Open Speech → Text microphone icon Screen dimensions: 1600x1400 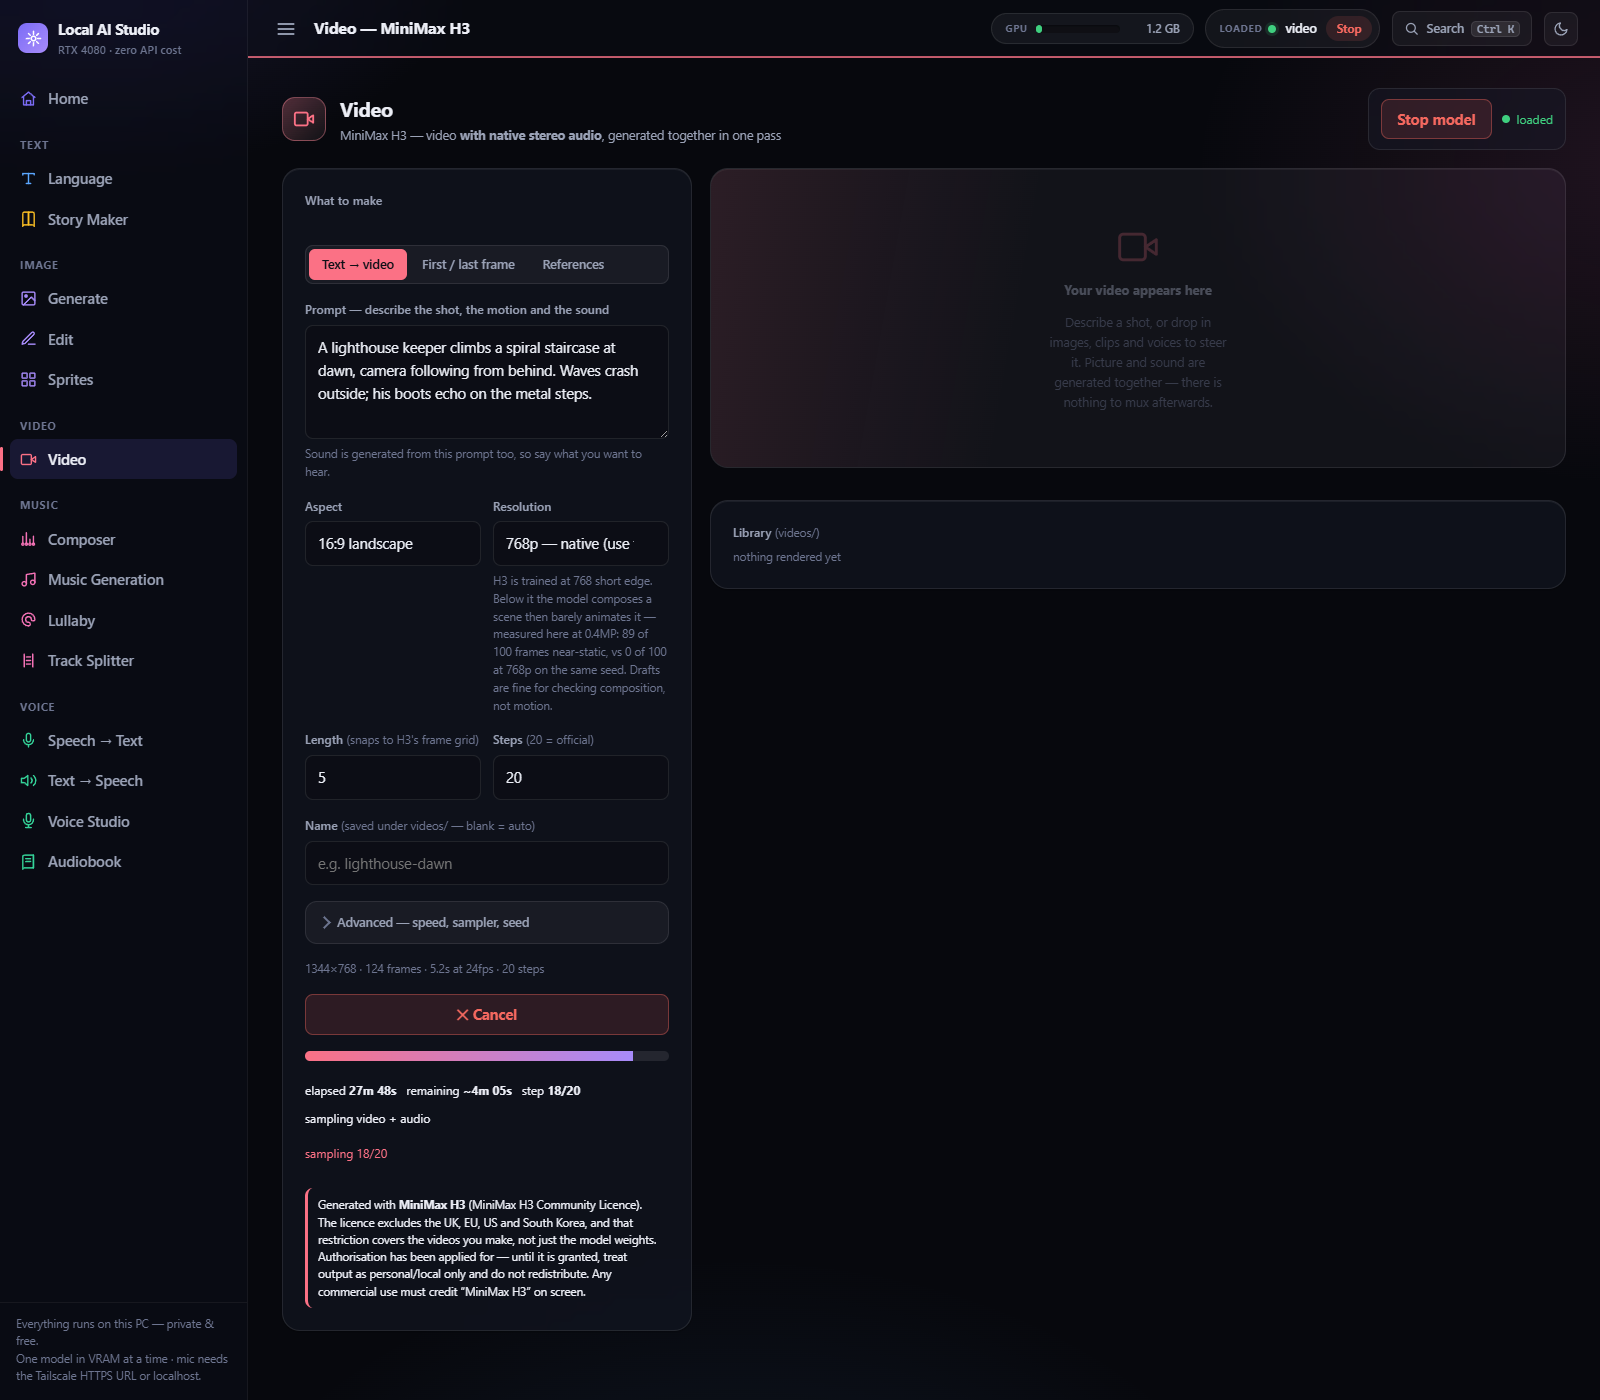click(29, 741)
